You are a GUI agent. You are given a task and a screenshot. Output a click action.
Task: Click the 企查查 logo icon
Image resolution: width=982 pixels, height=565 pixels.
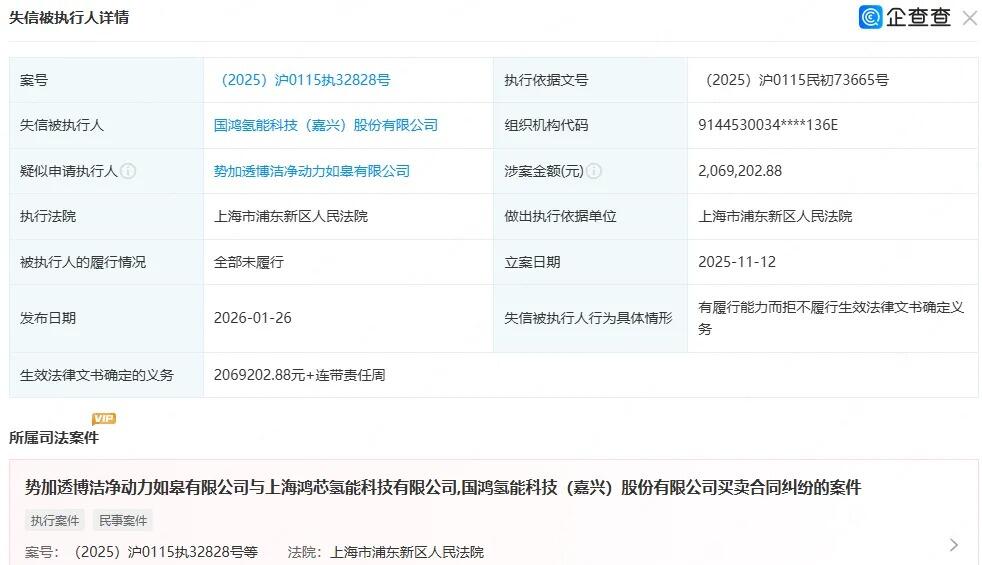pos(871,17)
